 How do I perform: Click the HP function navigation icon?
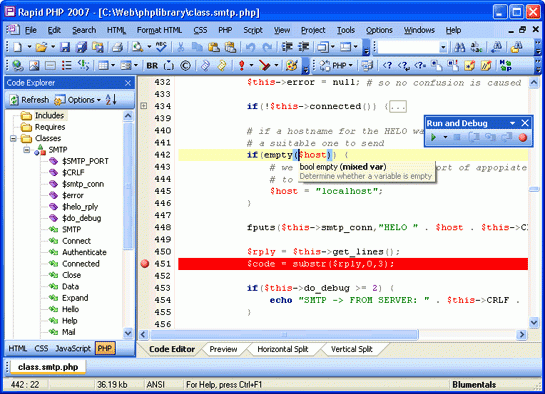(505, 65)
